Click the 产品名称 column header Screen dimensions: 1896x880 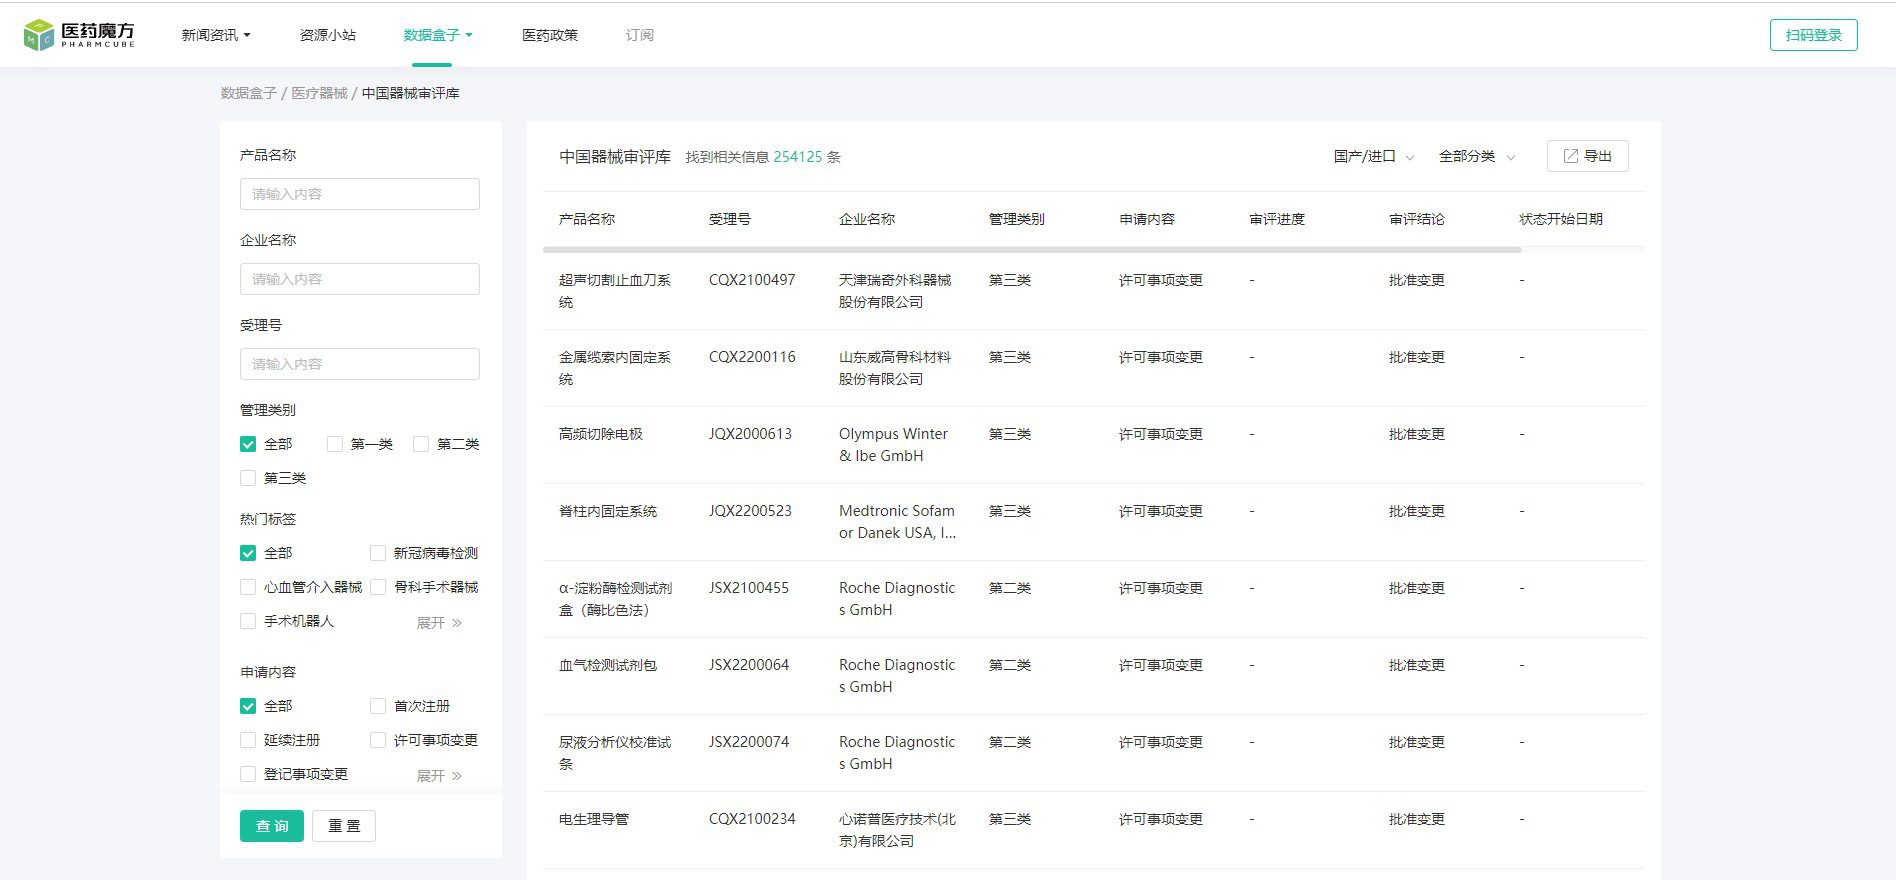point(587,219)
